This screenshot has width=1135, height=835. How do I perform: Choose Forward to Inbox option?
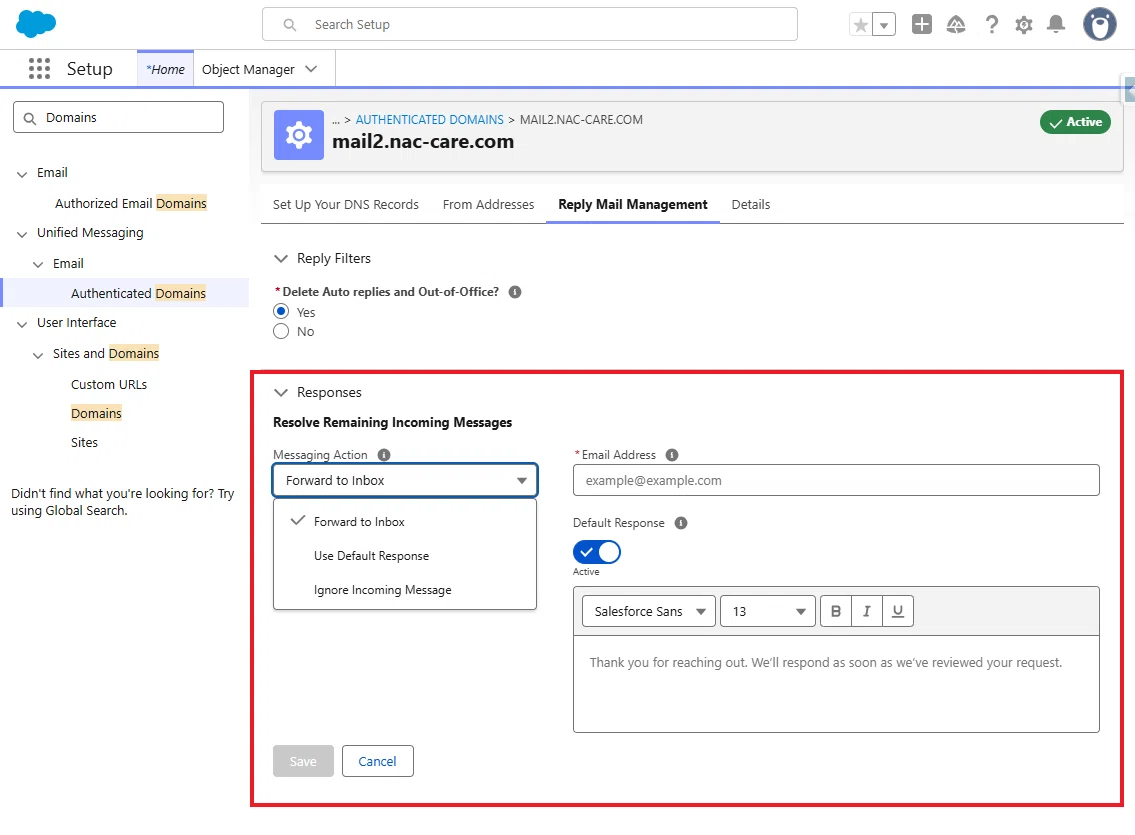pyautogui.click(x=405, y=522)
